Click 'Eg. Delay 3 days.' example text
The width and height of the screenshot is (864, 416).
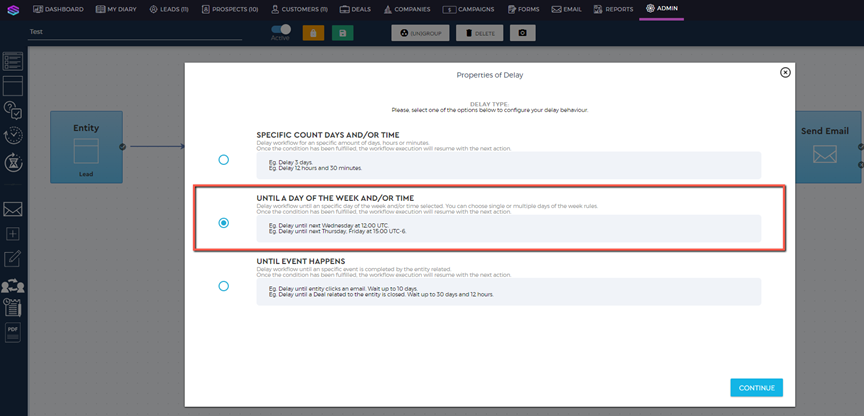290,163
